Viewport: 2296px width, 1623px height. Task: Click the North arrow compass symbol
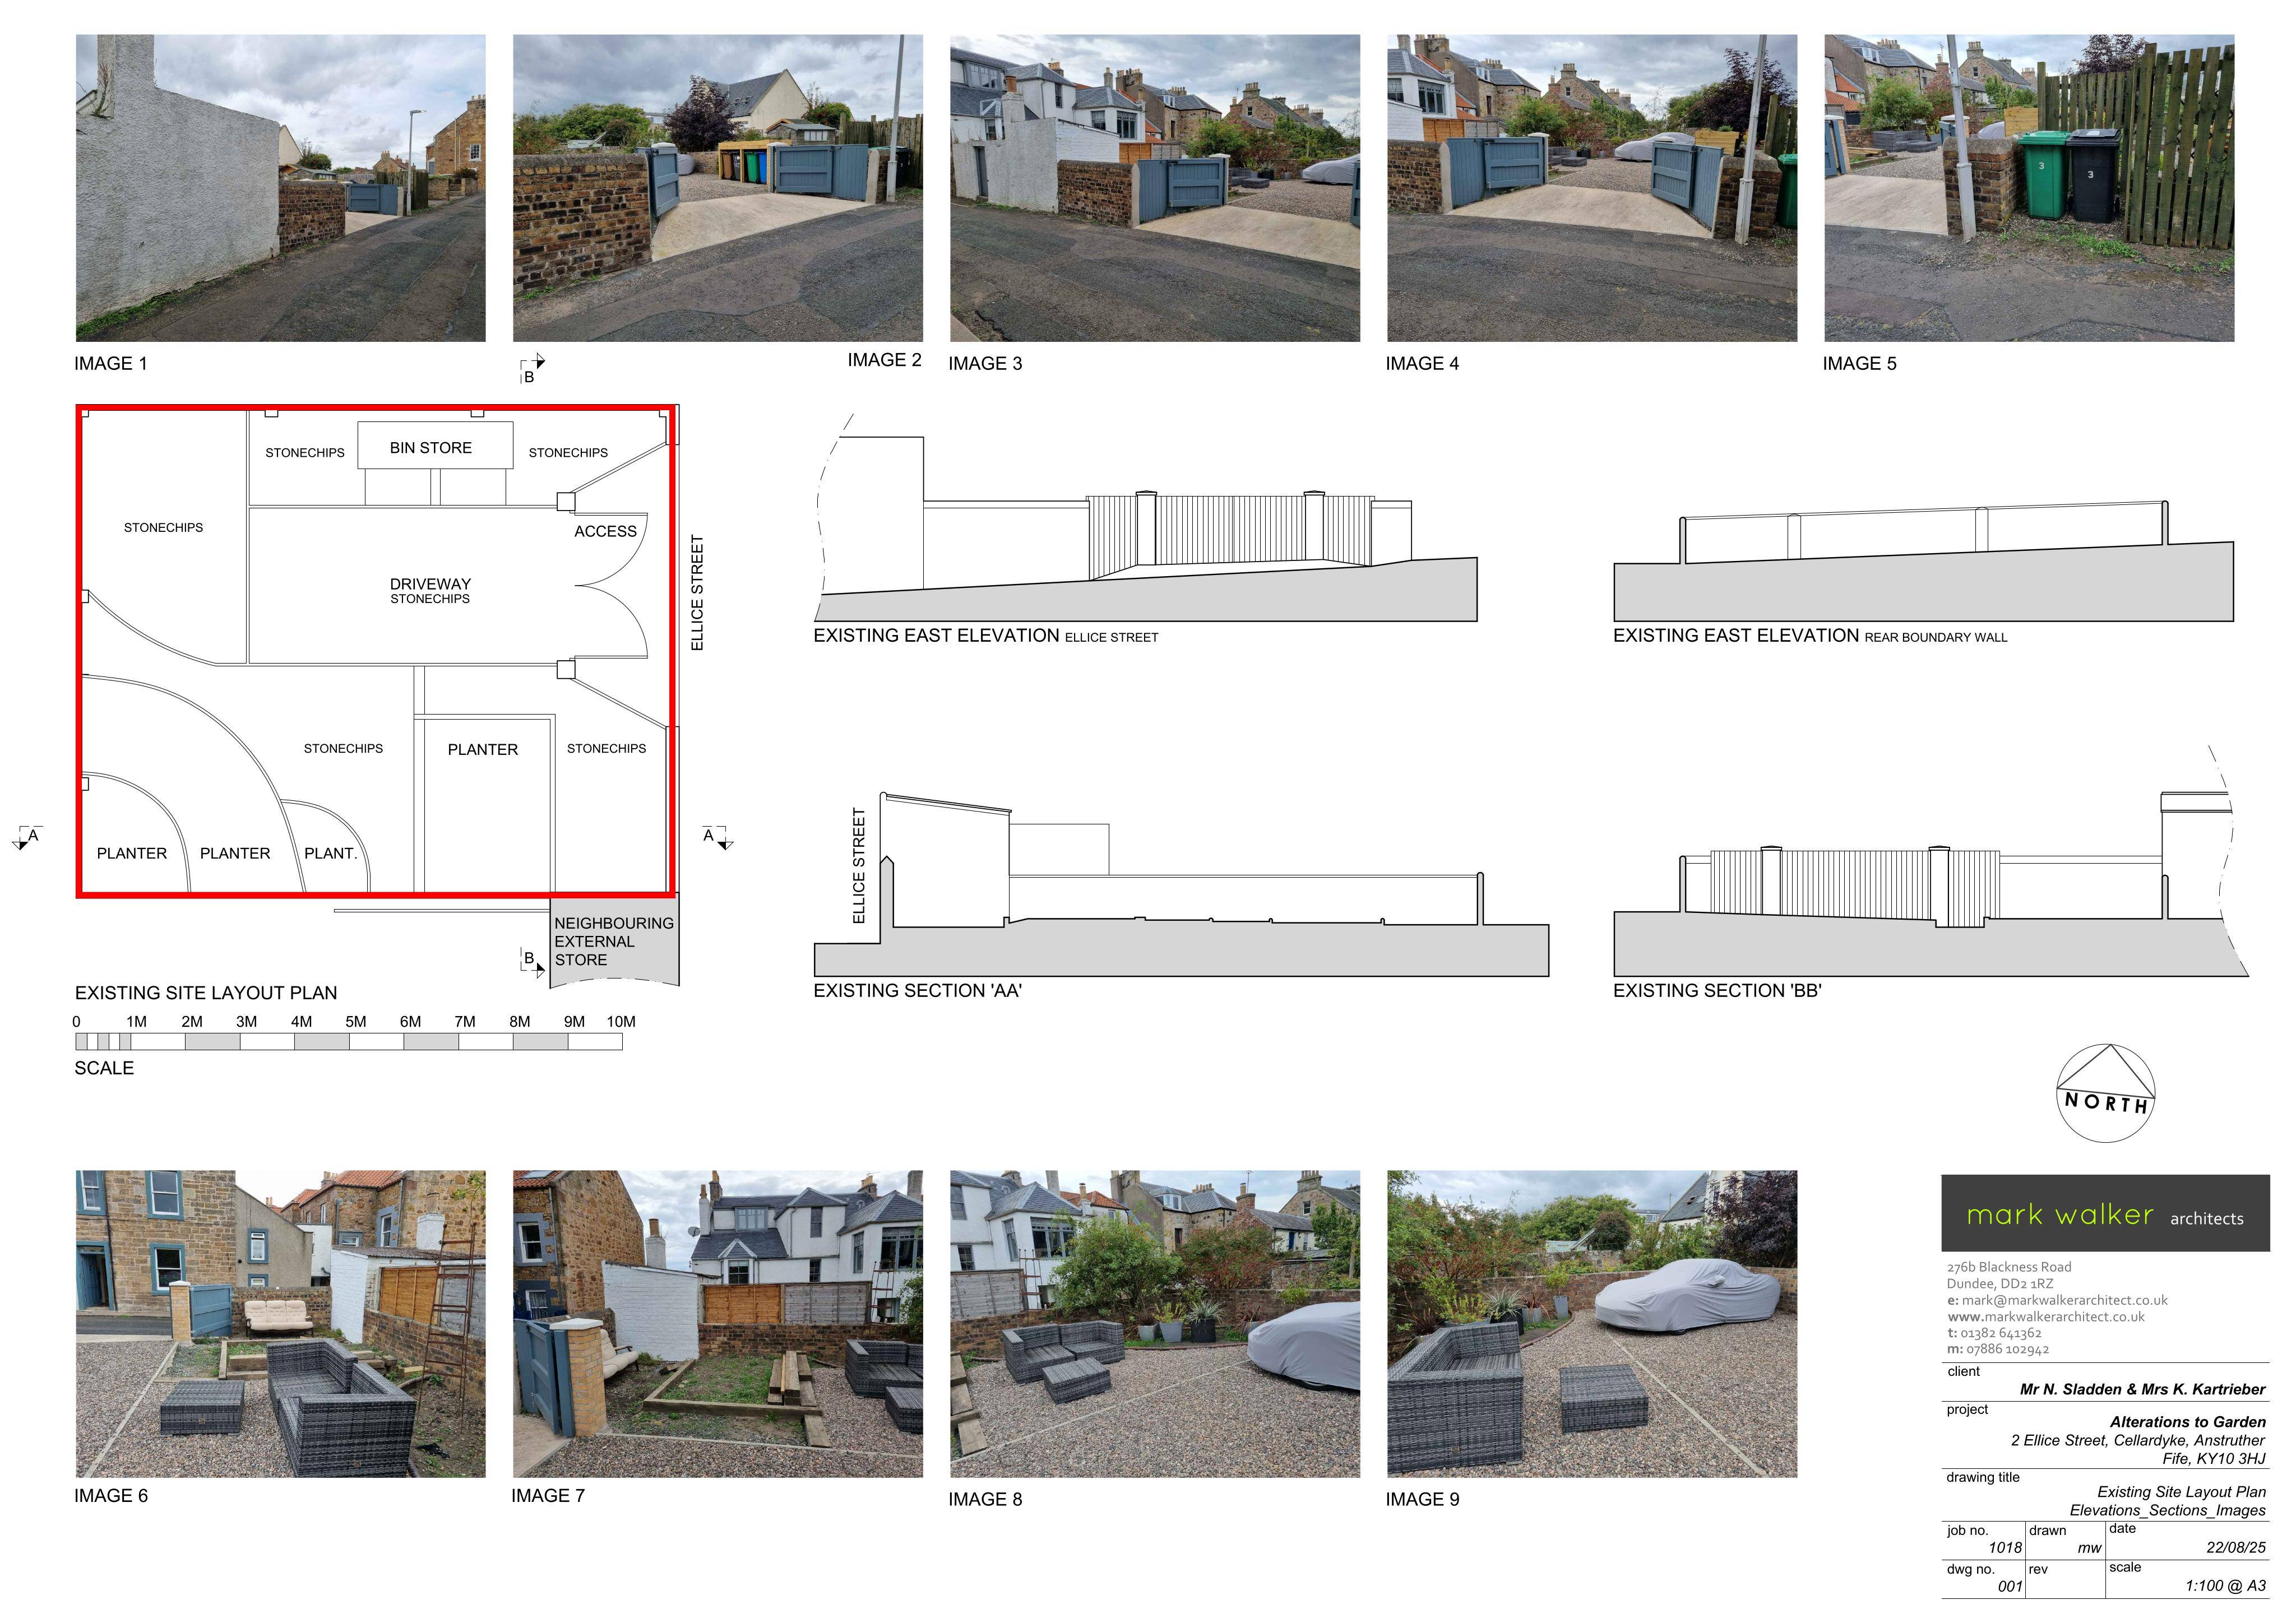[x=2105, y=1092]
